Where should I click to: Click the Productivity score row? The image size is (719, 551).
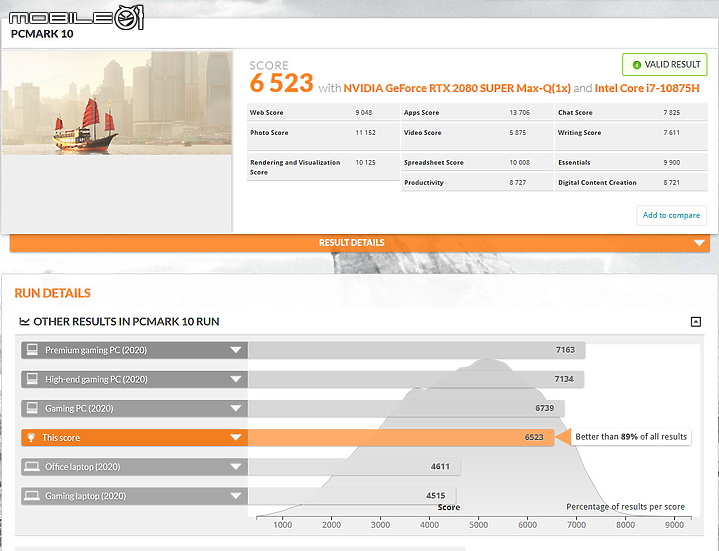click(x=477, y=182)
